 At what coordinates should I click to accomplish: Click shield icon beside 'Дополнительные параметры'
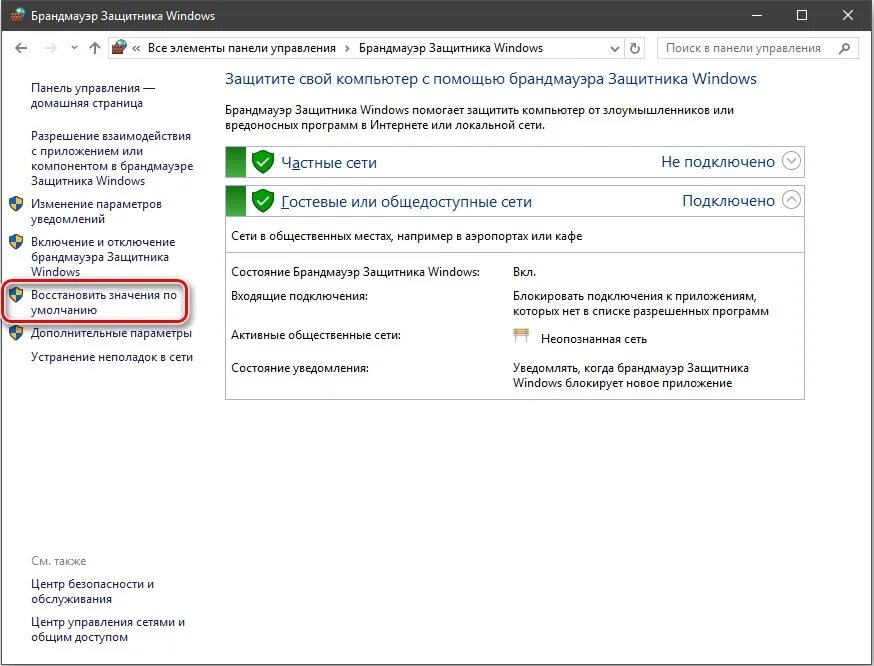pos(16,333)
